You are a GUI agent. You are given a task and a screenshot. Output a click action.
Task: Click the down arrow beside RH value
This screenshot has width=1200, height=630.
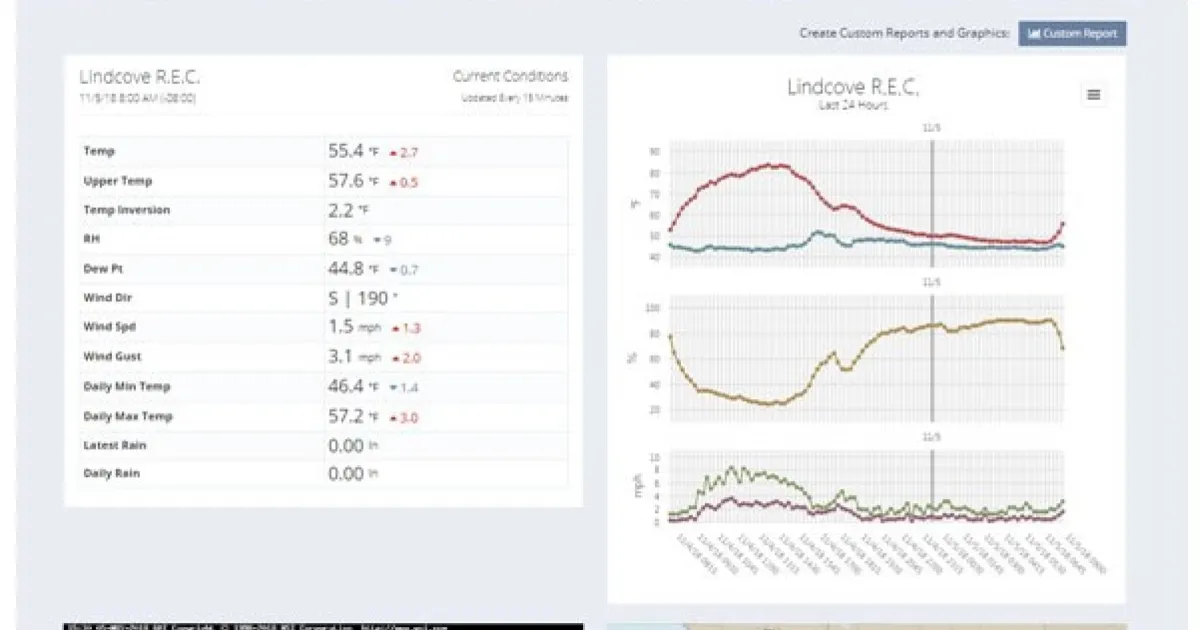pyautogui.click(x=377, y=241)
